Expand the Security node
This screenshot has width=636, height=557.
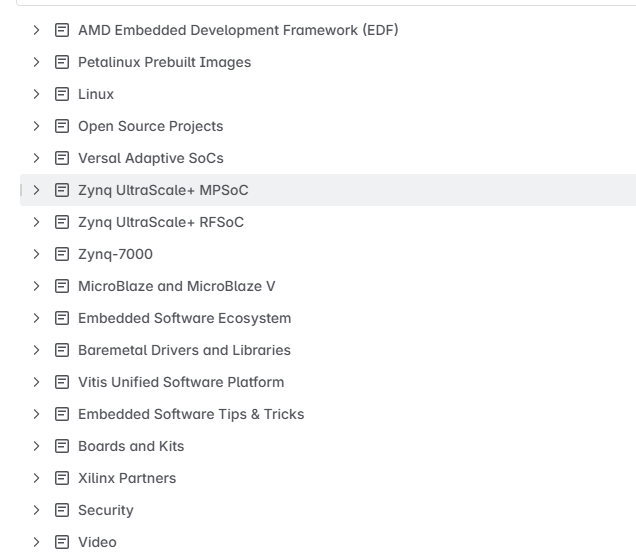(x=36, y=510)
